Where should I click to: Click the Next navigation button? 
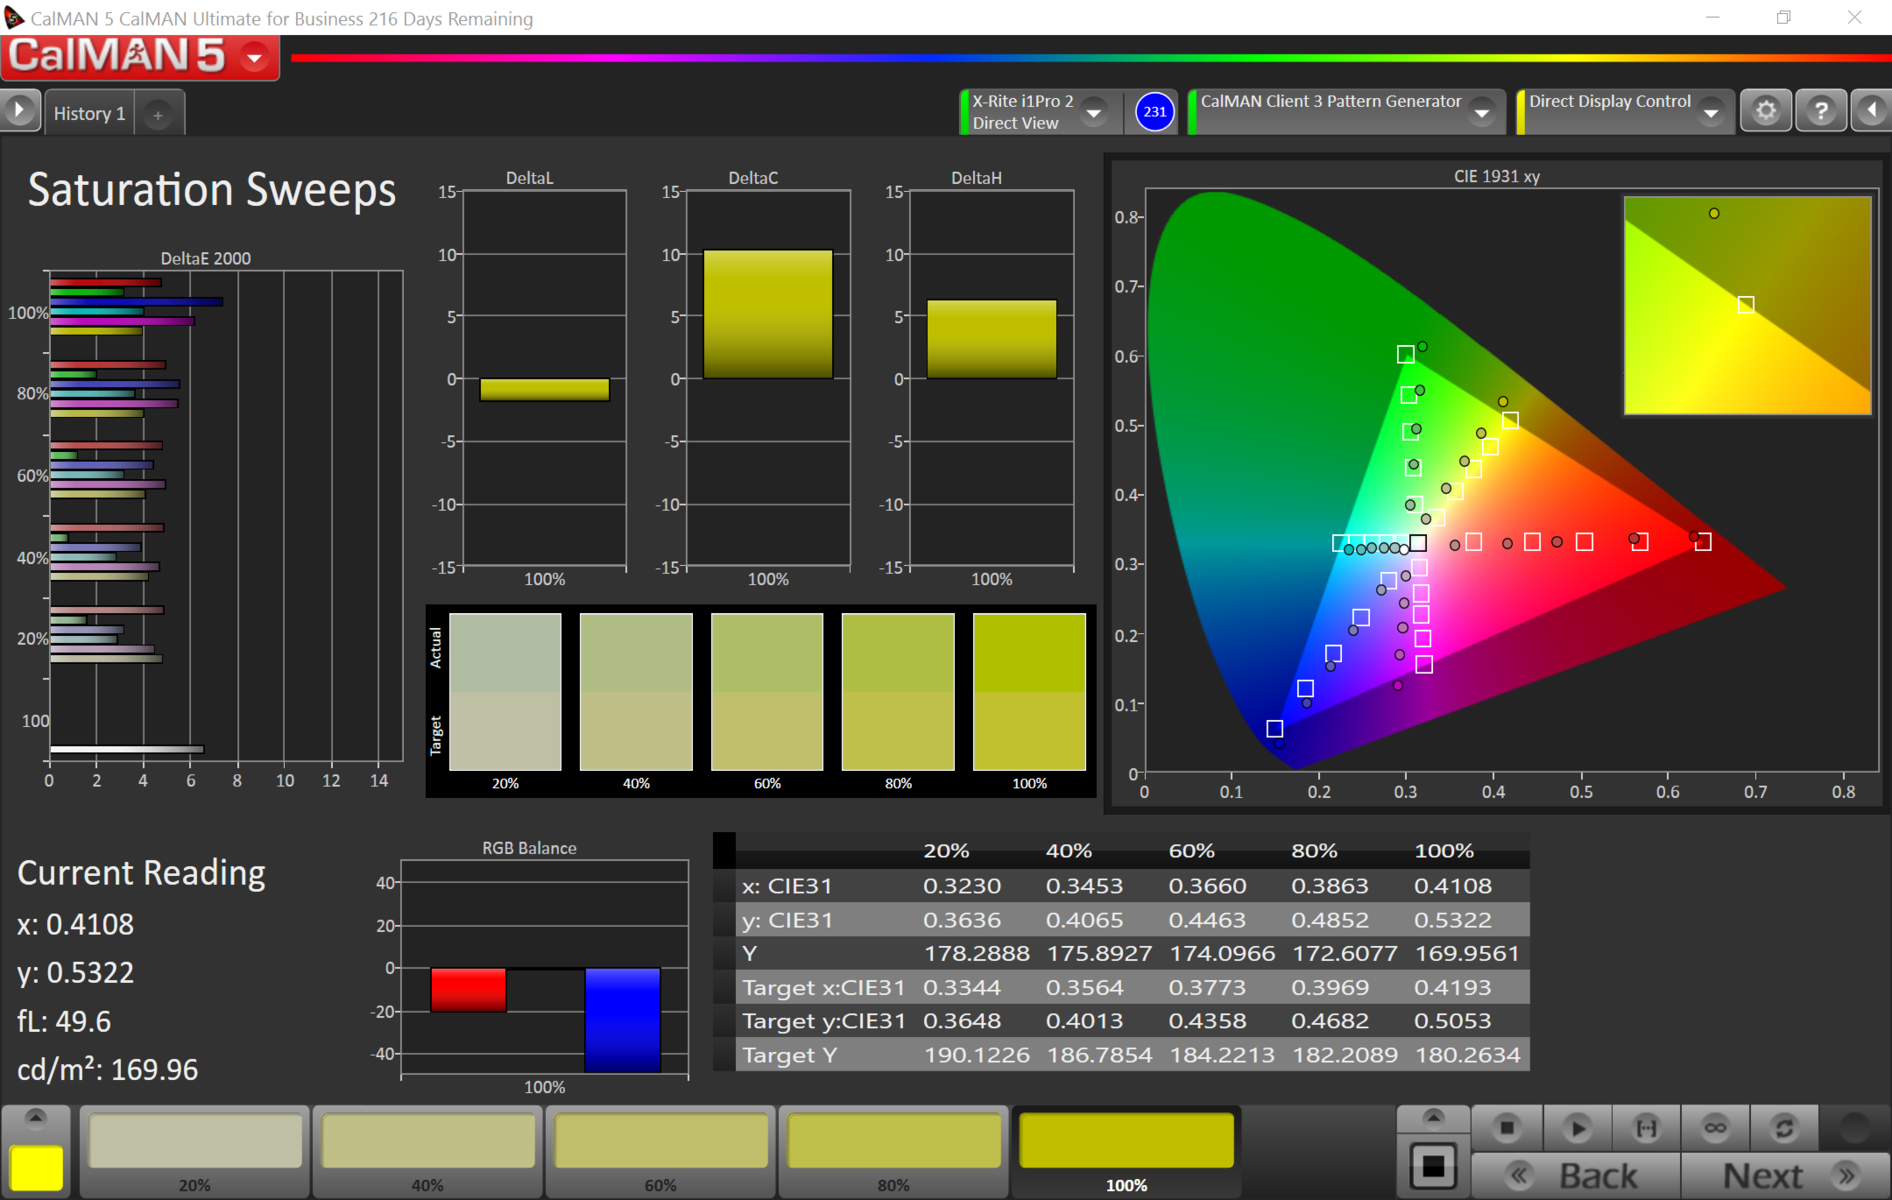1785,1176
